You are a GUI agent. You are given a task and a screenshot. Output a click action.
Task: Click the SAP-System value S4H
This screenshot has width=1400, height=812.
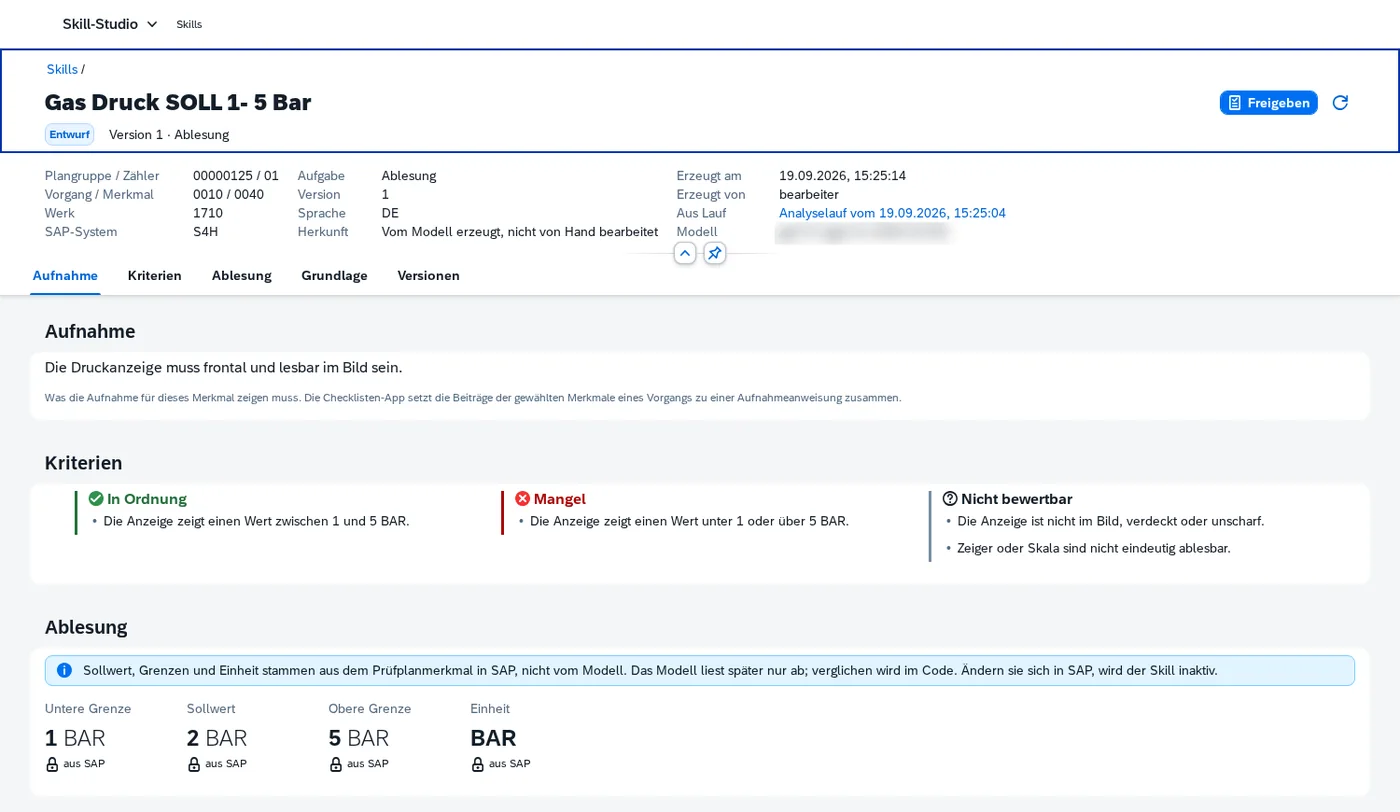[205, 232]
